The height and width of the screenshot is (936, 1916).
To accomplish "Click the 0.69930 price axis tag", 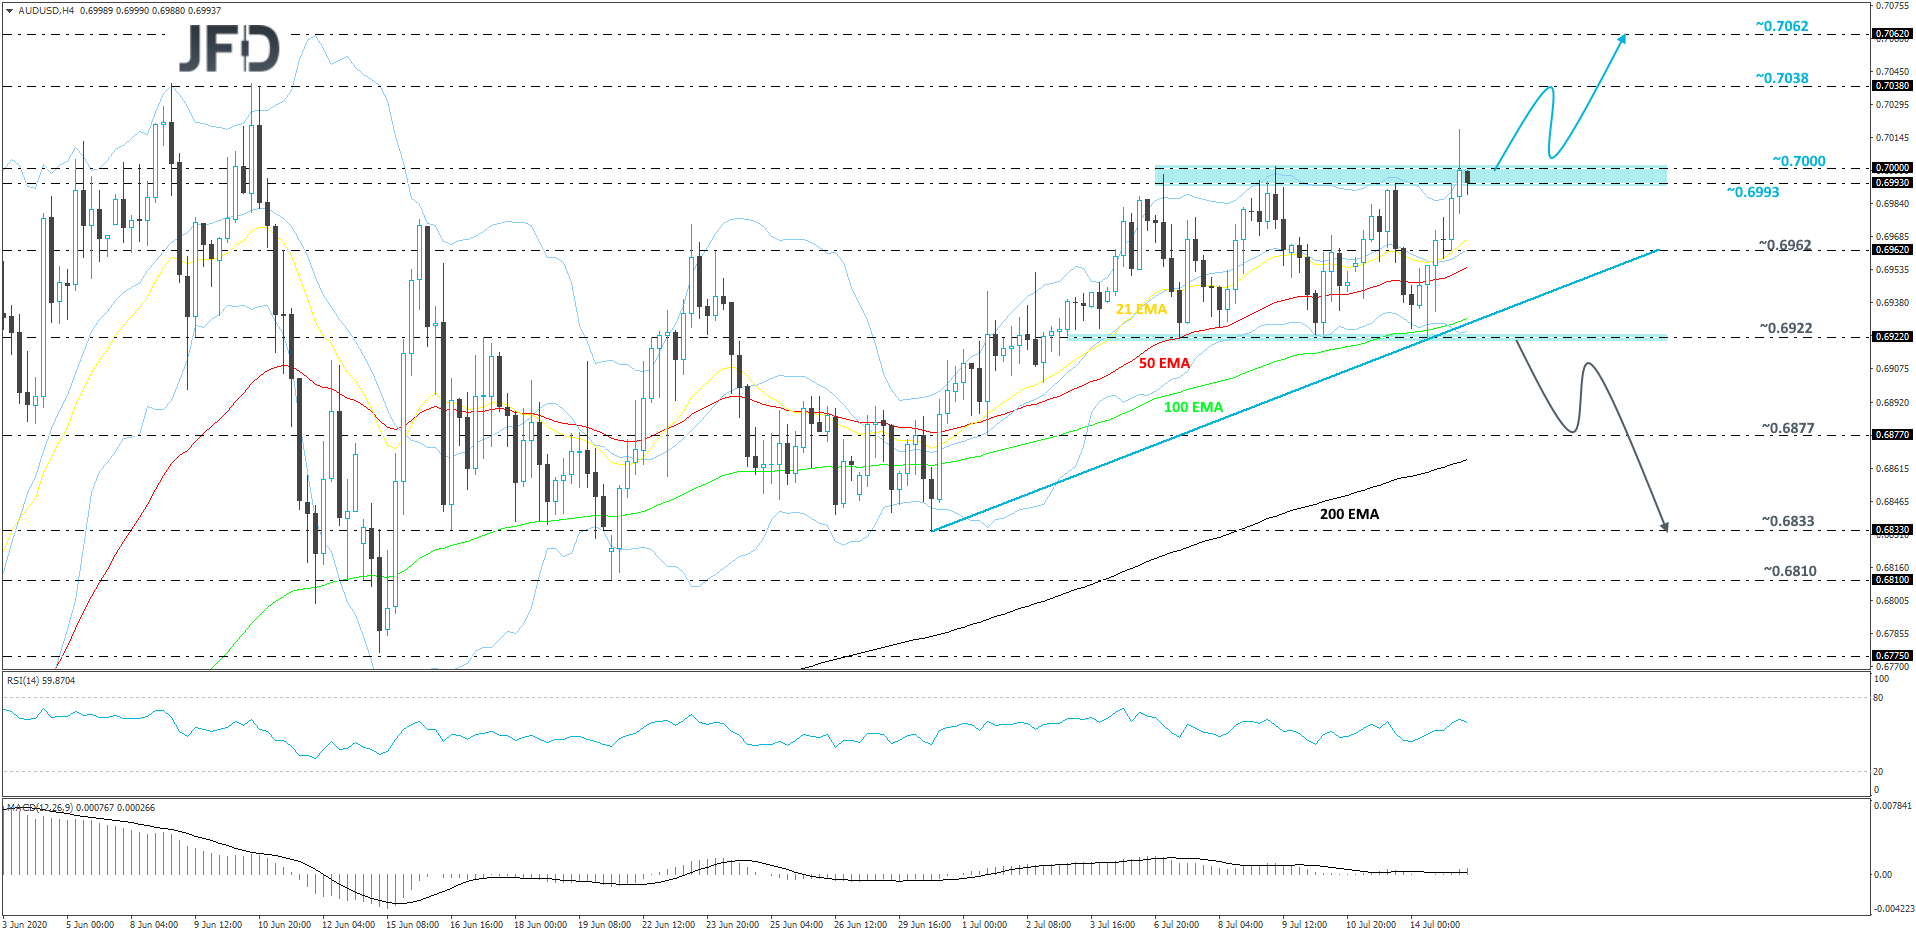I will 1892,183.
